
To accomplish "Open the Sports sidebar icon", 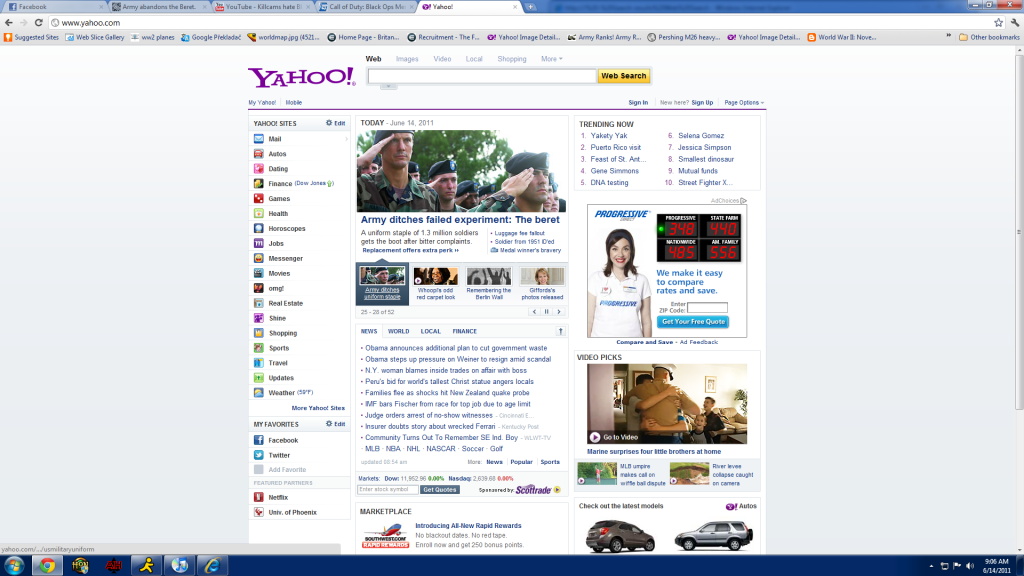I will (x=259, y=348).
